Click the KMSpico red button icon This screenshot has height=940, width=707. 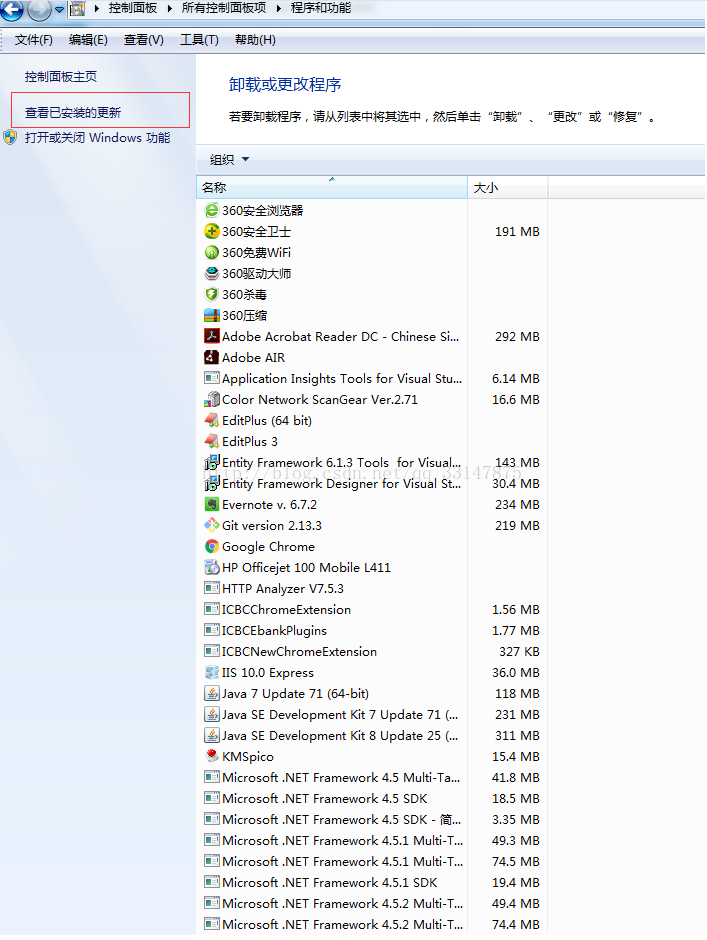(212, 756)
